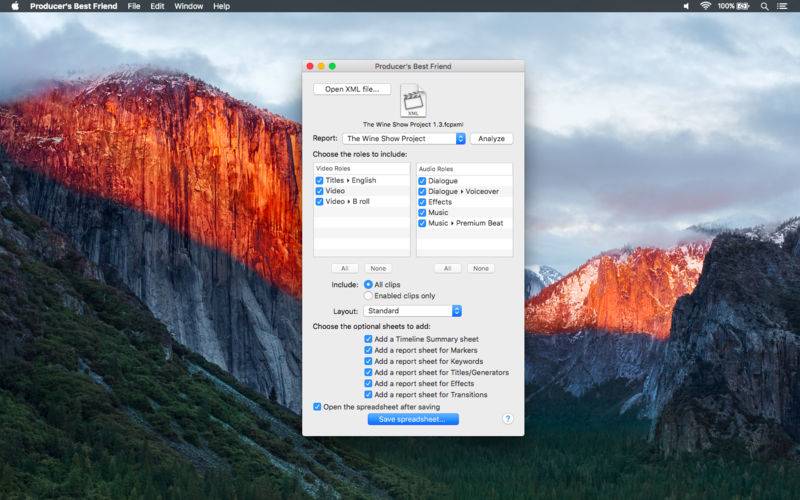
Task: Click the Save spreadsheet button
Action: (x=413, y=419)
